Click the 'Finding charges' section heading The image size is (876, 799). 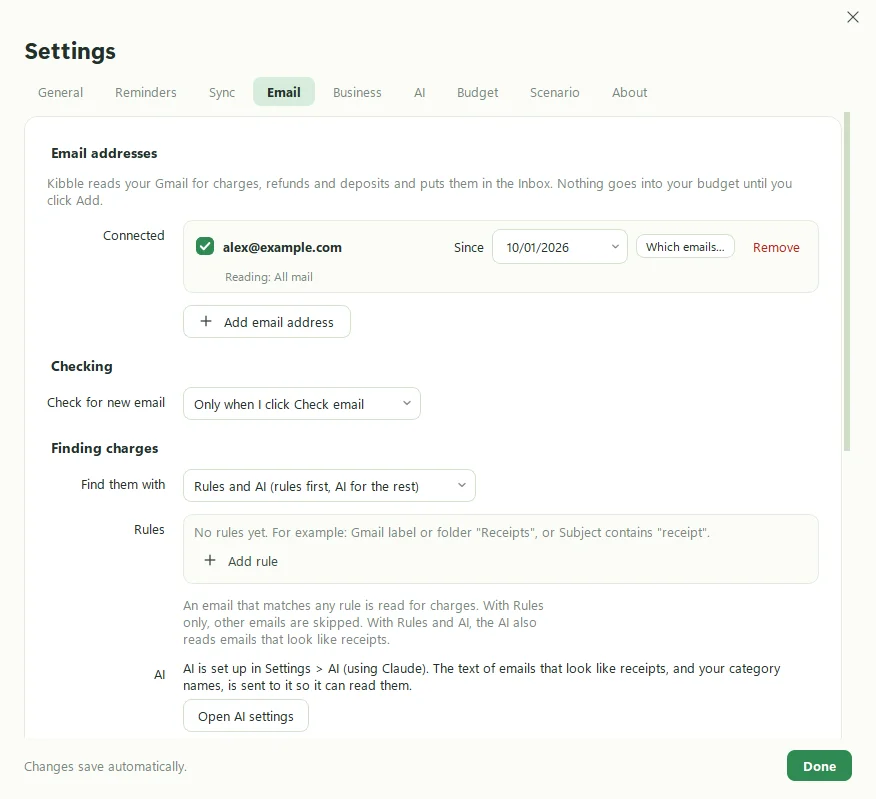coord(104,448)
